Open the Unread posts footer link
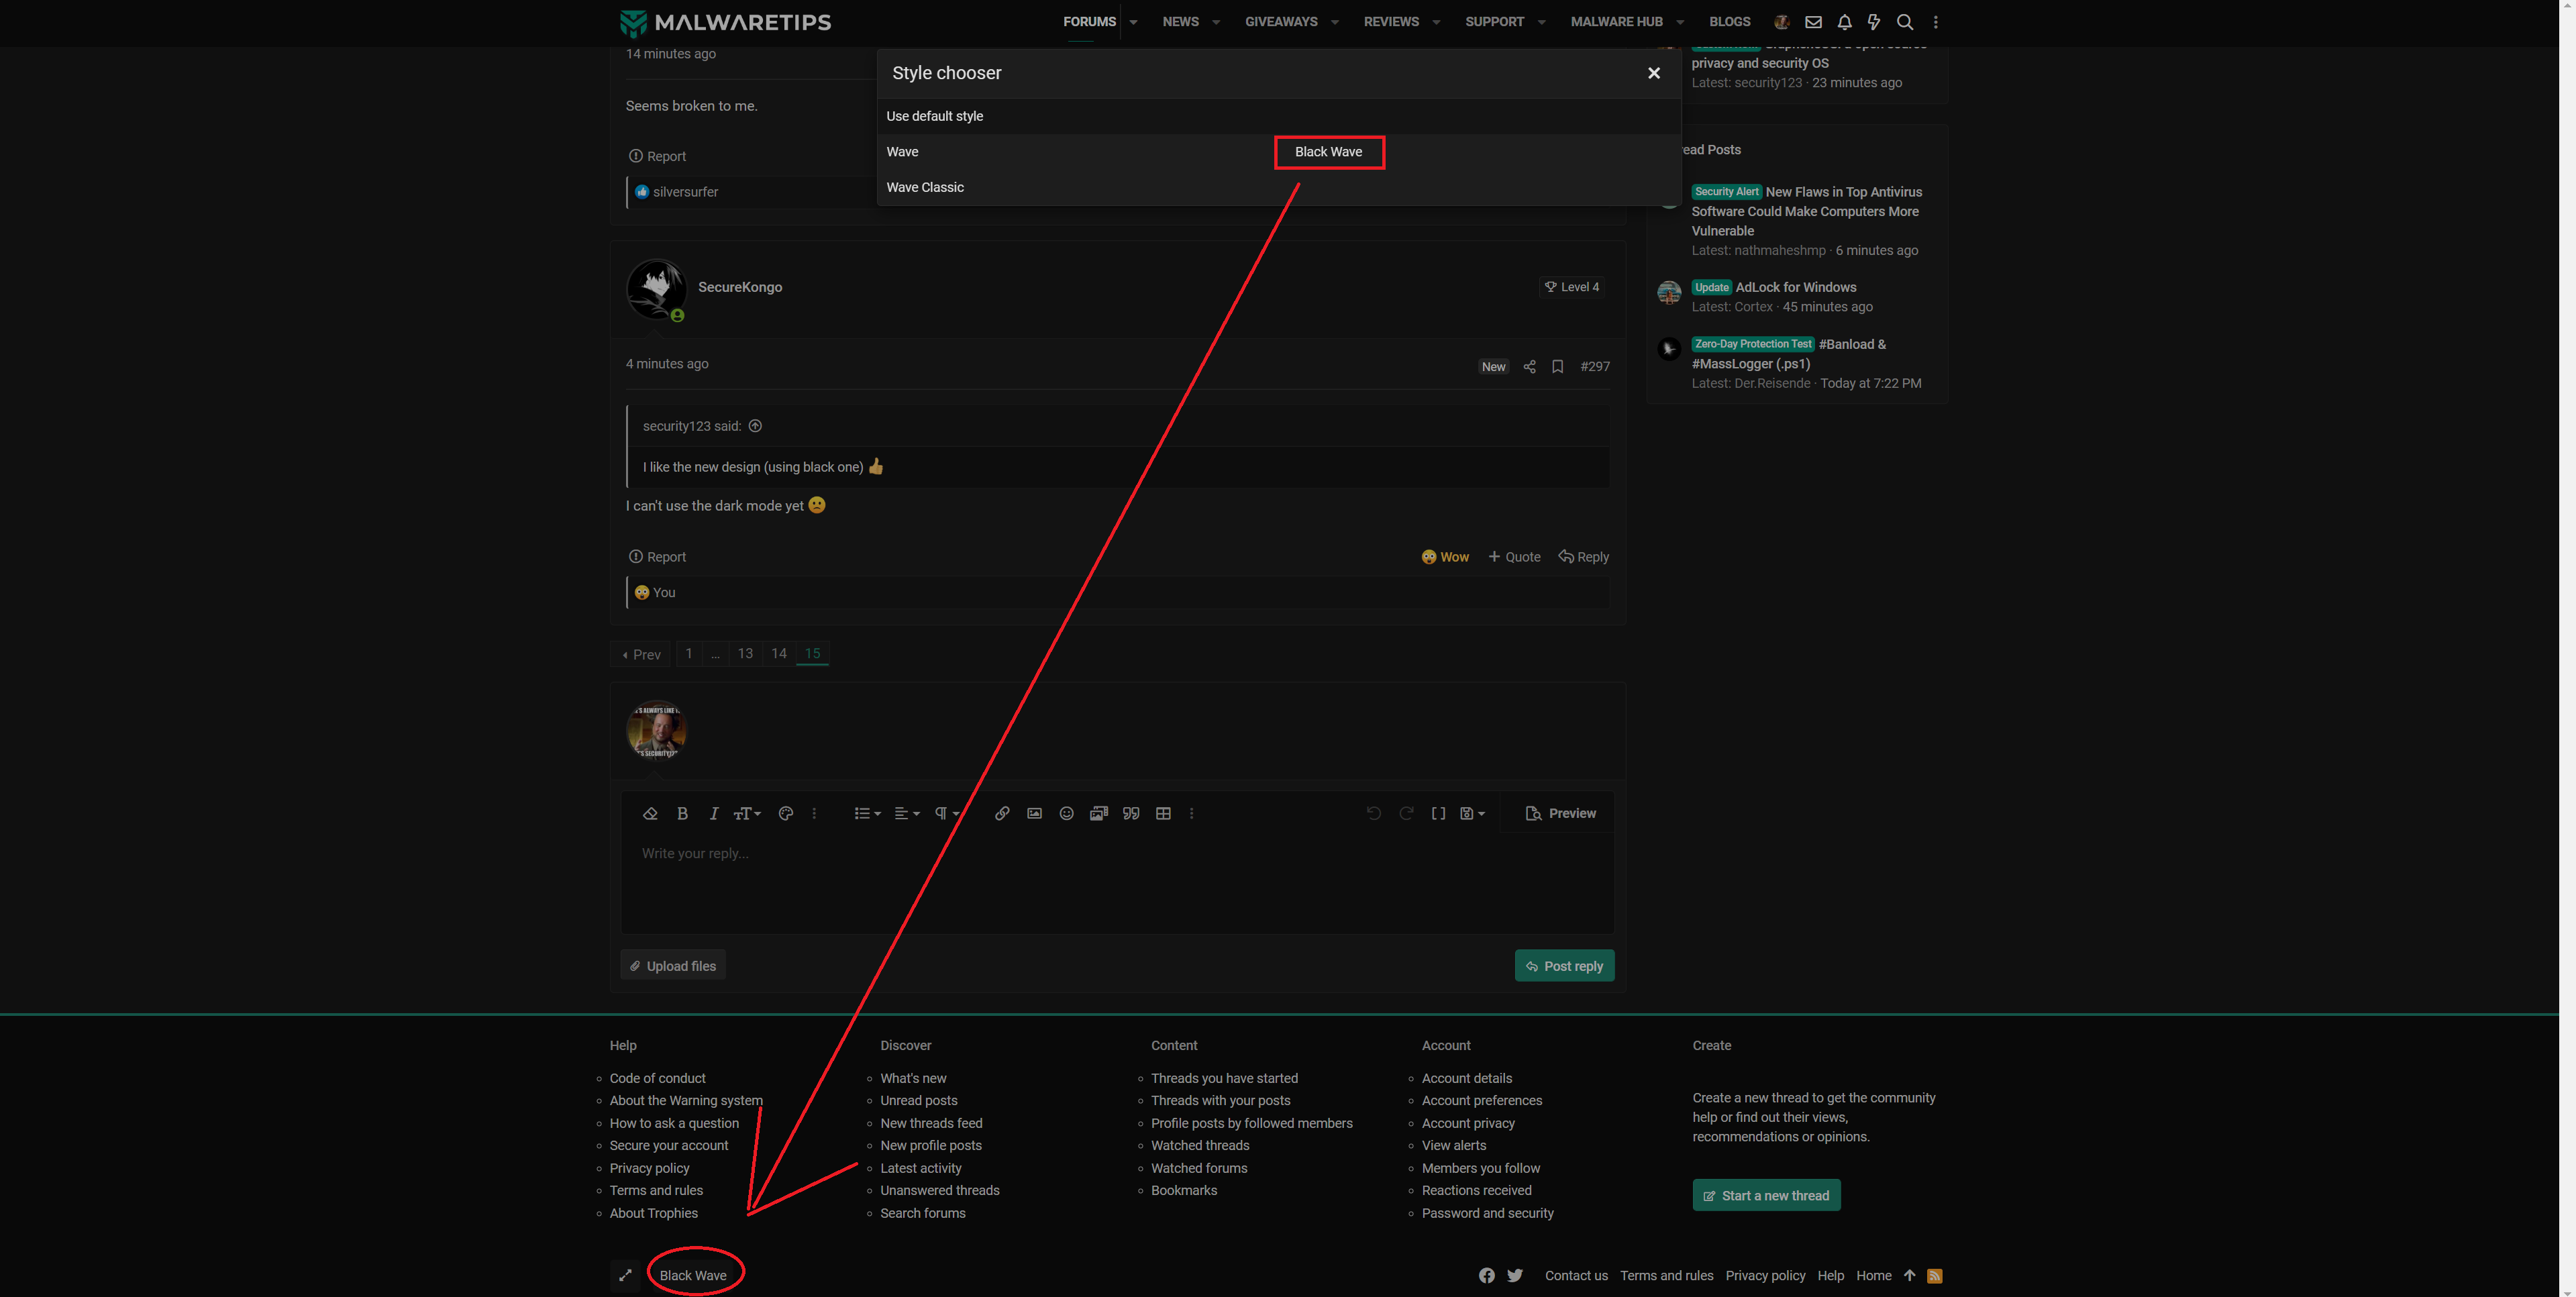This screenshot has width=2576, height=1297. click(x=918, y=1100)
